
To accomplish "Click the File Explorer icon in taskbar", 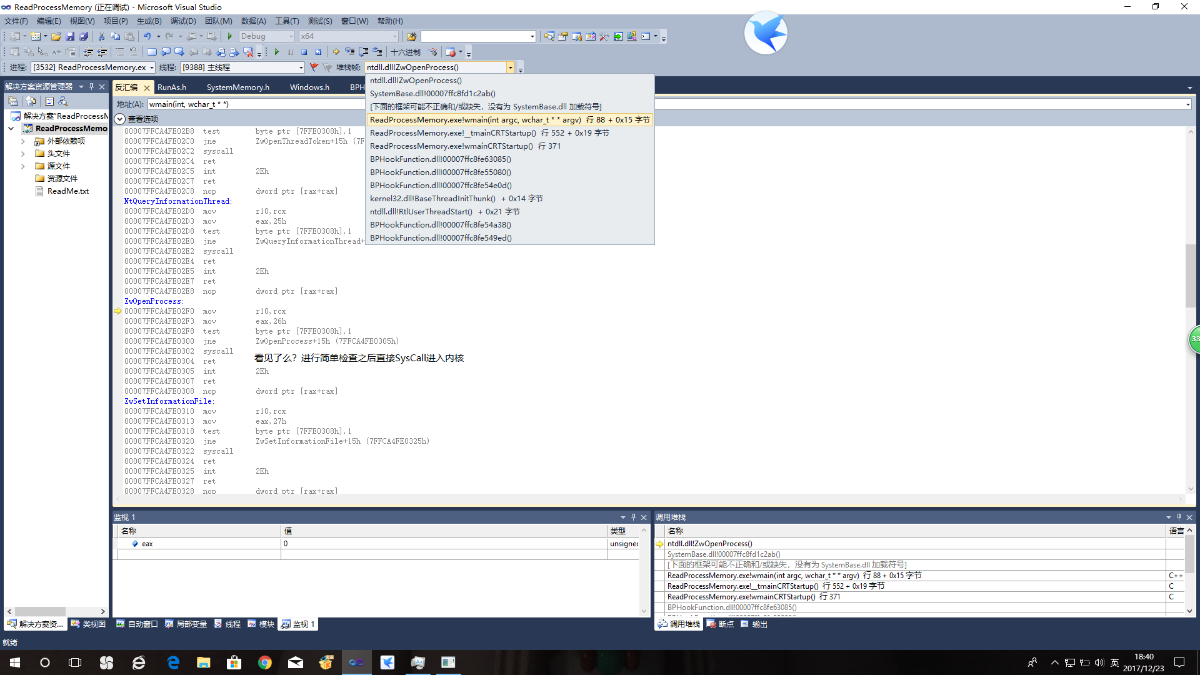I will [203, 662].
